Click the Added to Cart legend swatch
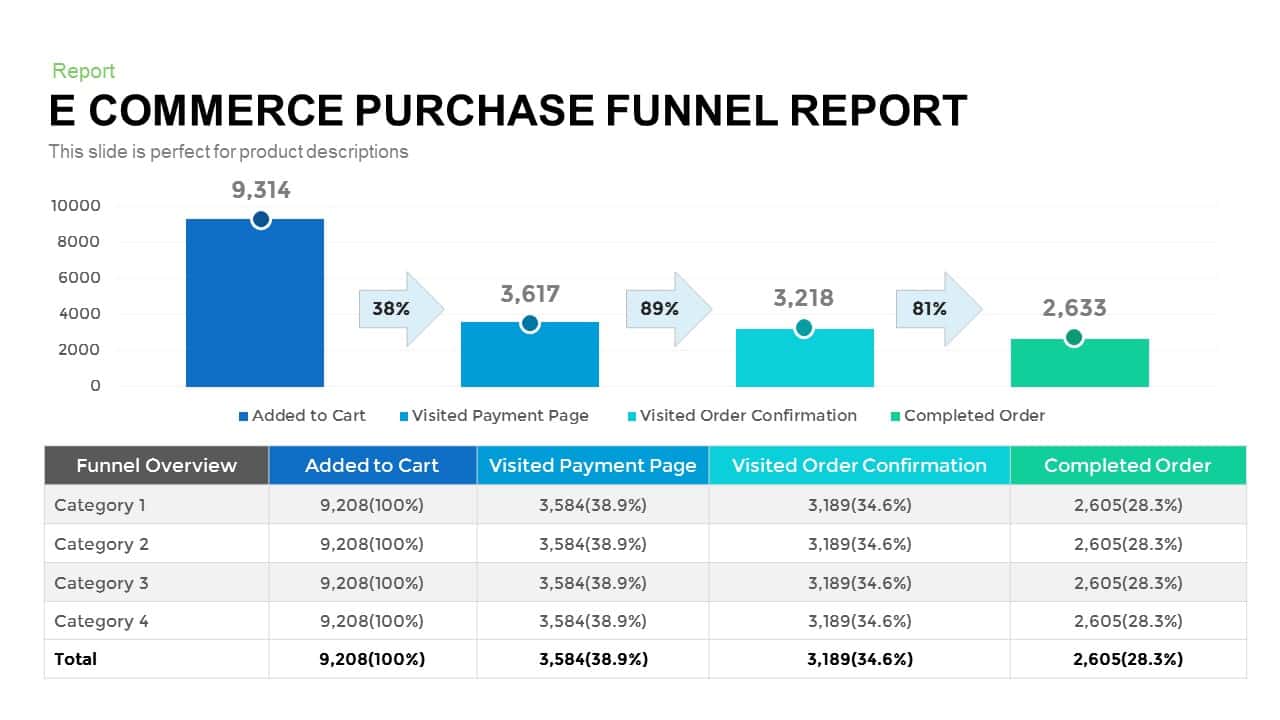The image size is (1280, 720). [243, 416]
